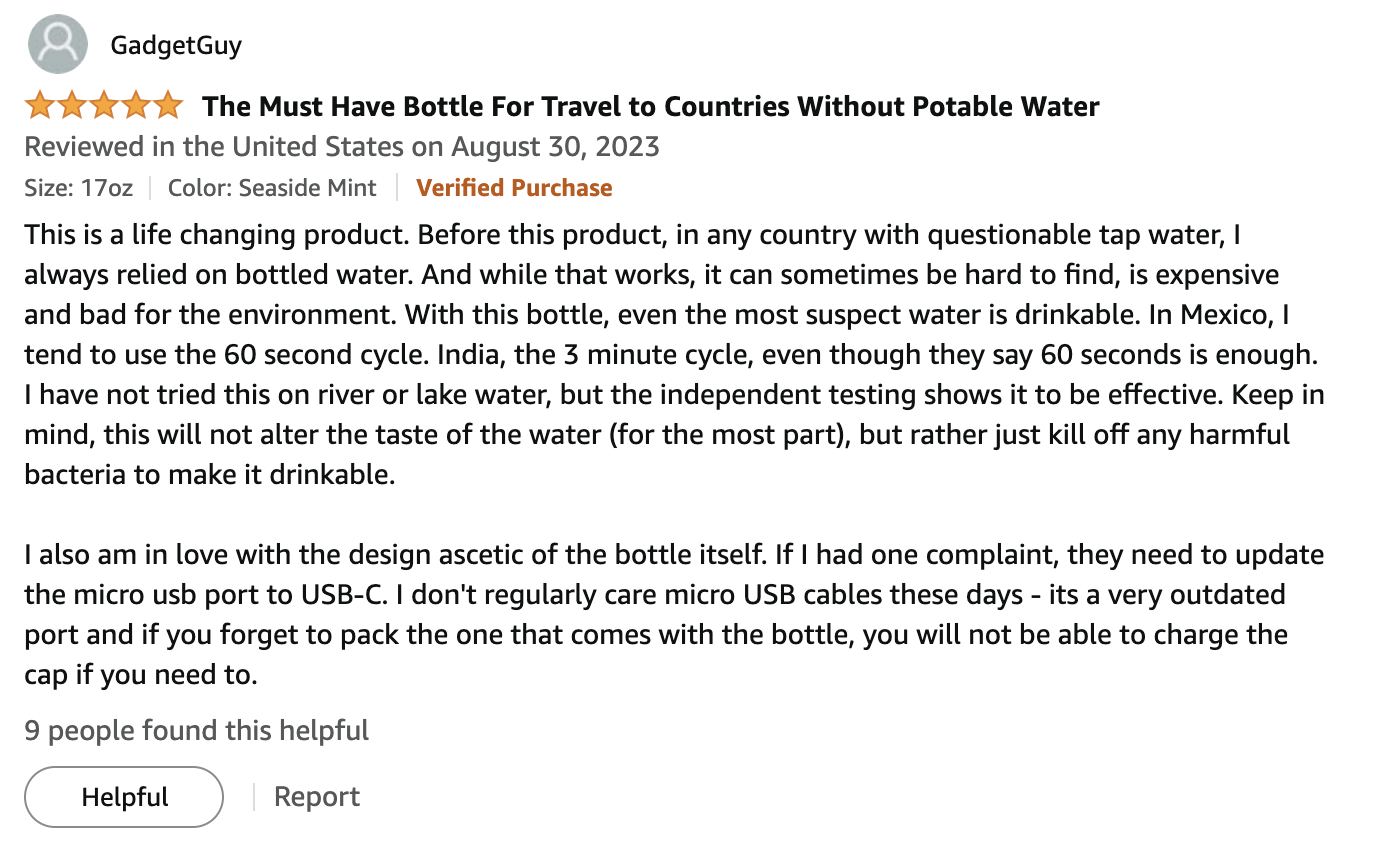Viewport: 1400px width, 844px height.
Task: Open the GadgetGuy reviewer profile name
Action: 176,45
